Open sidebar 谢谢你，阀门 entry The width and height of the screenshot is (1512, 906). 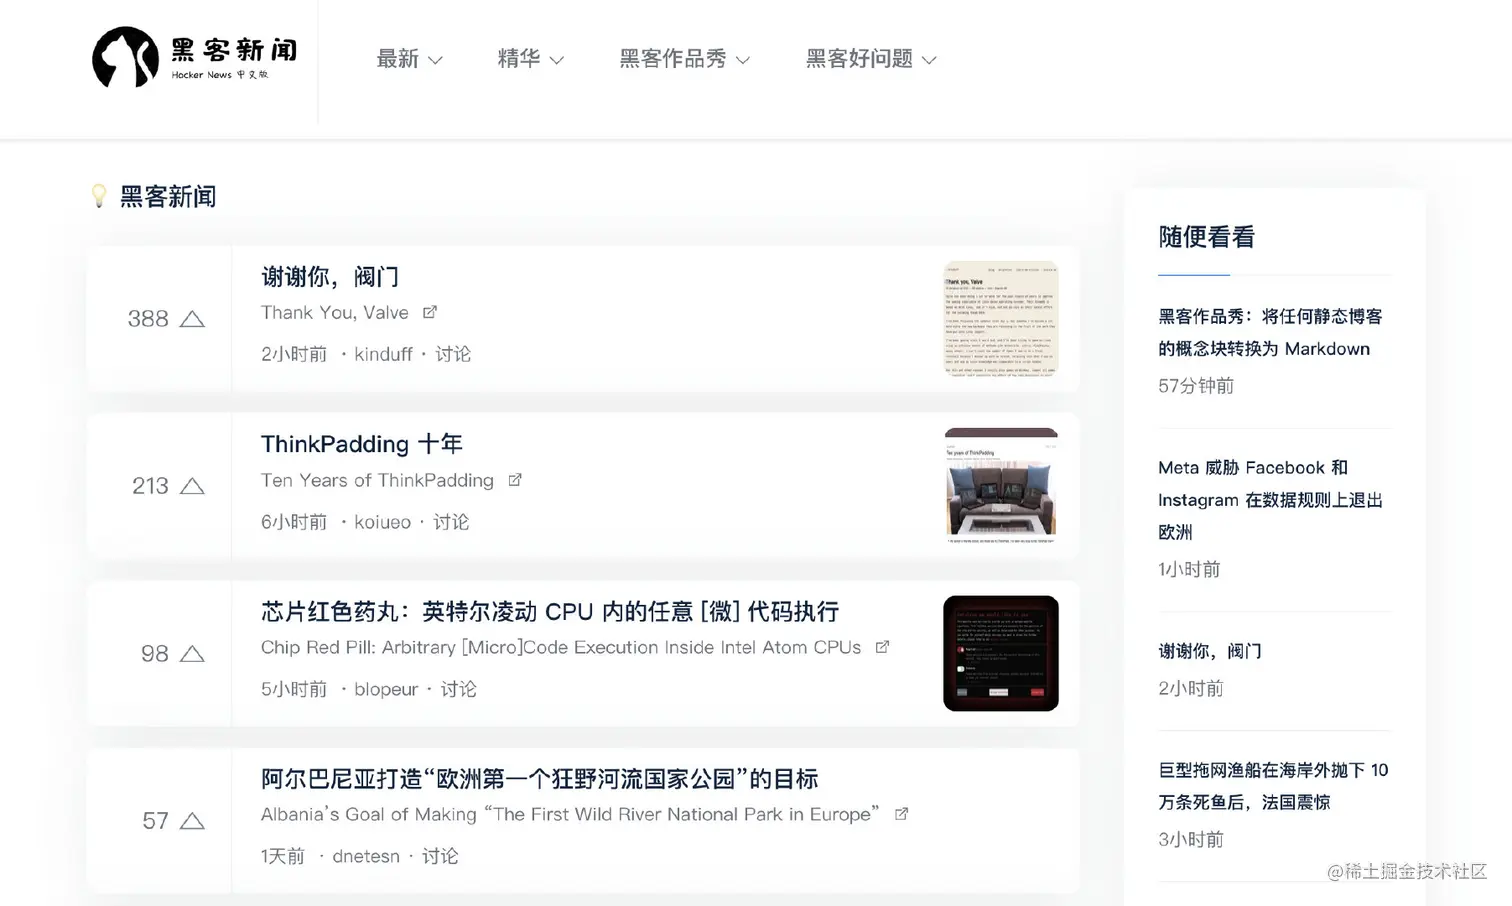(x=1210, y=651)
